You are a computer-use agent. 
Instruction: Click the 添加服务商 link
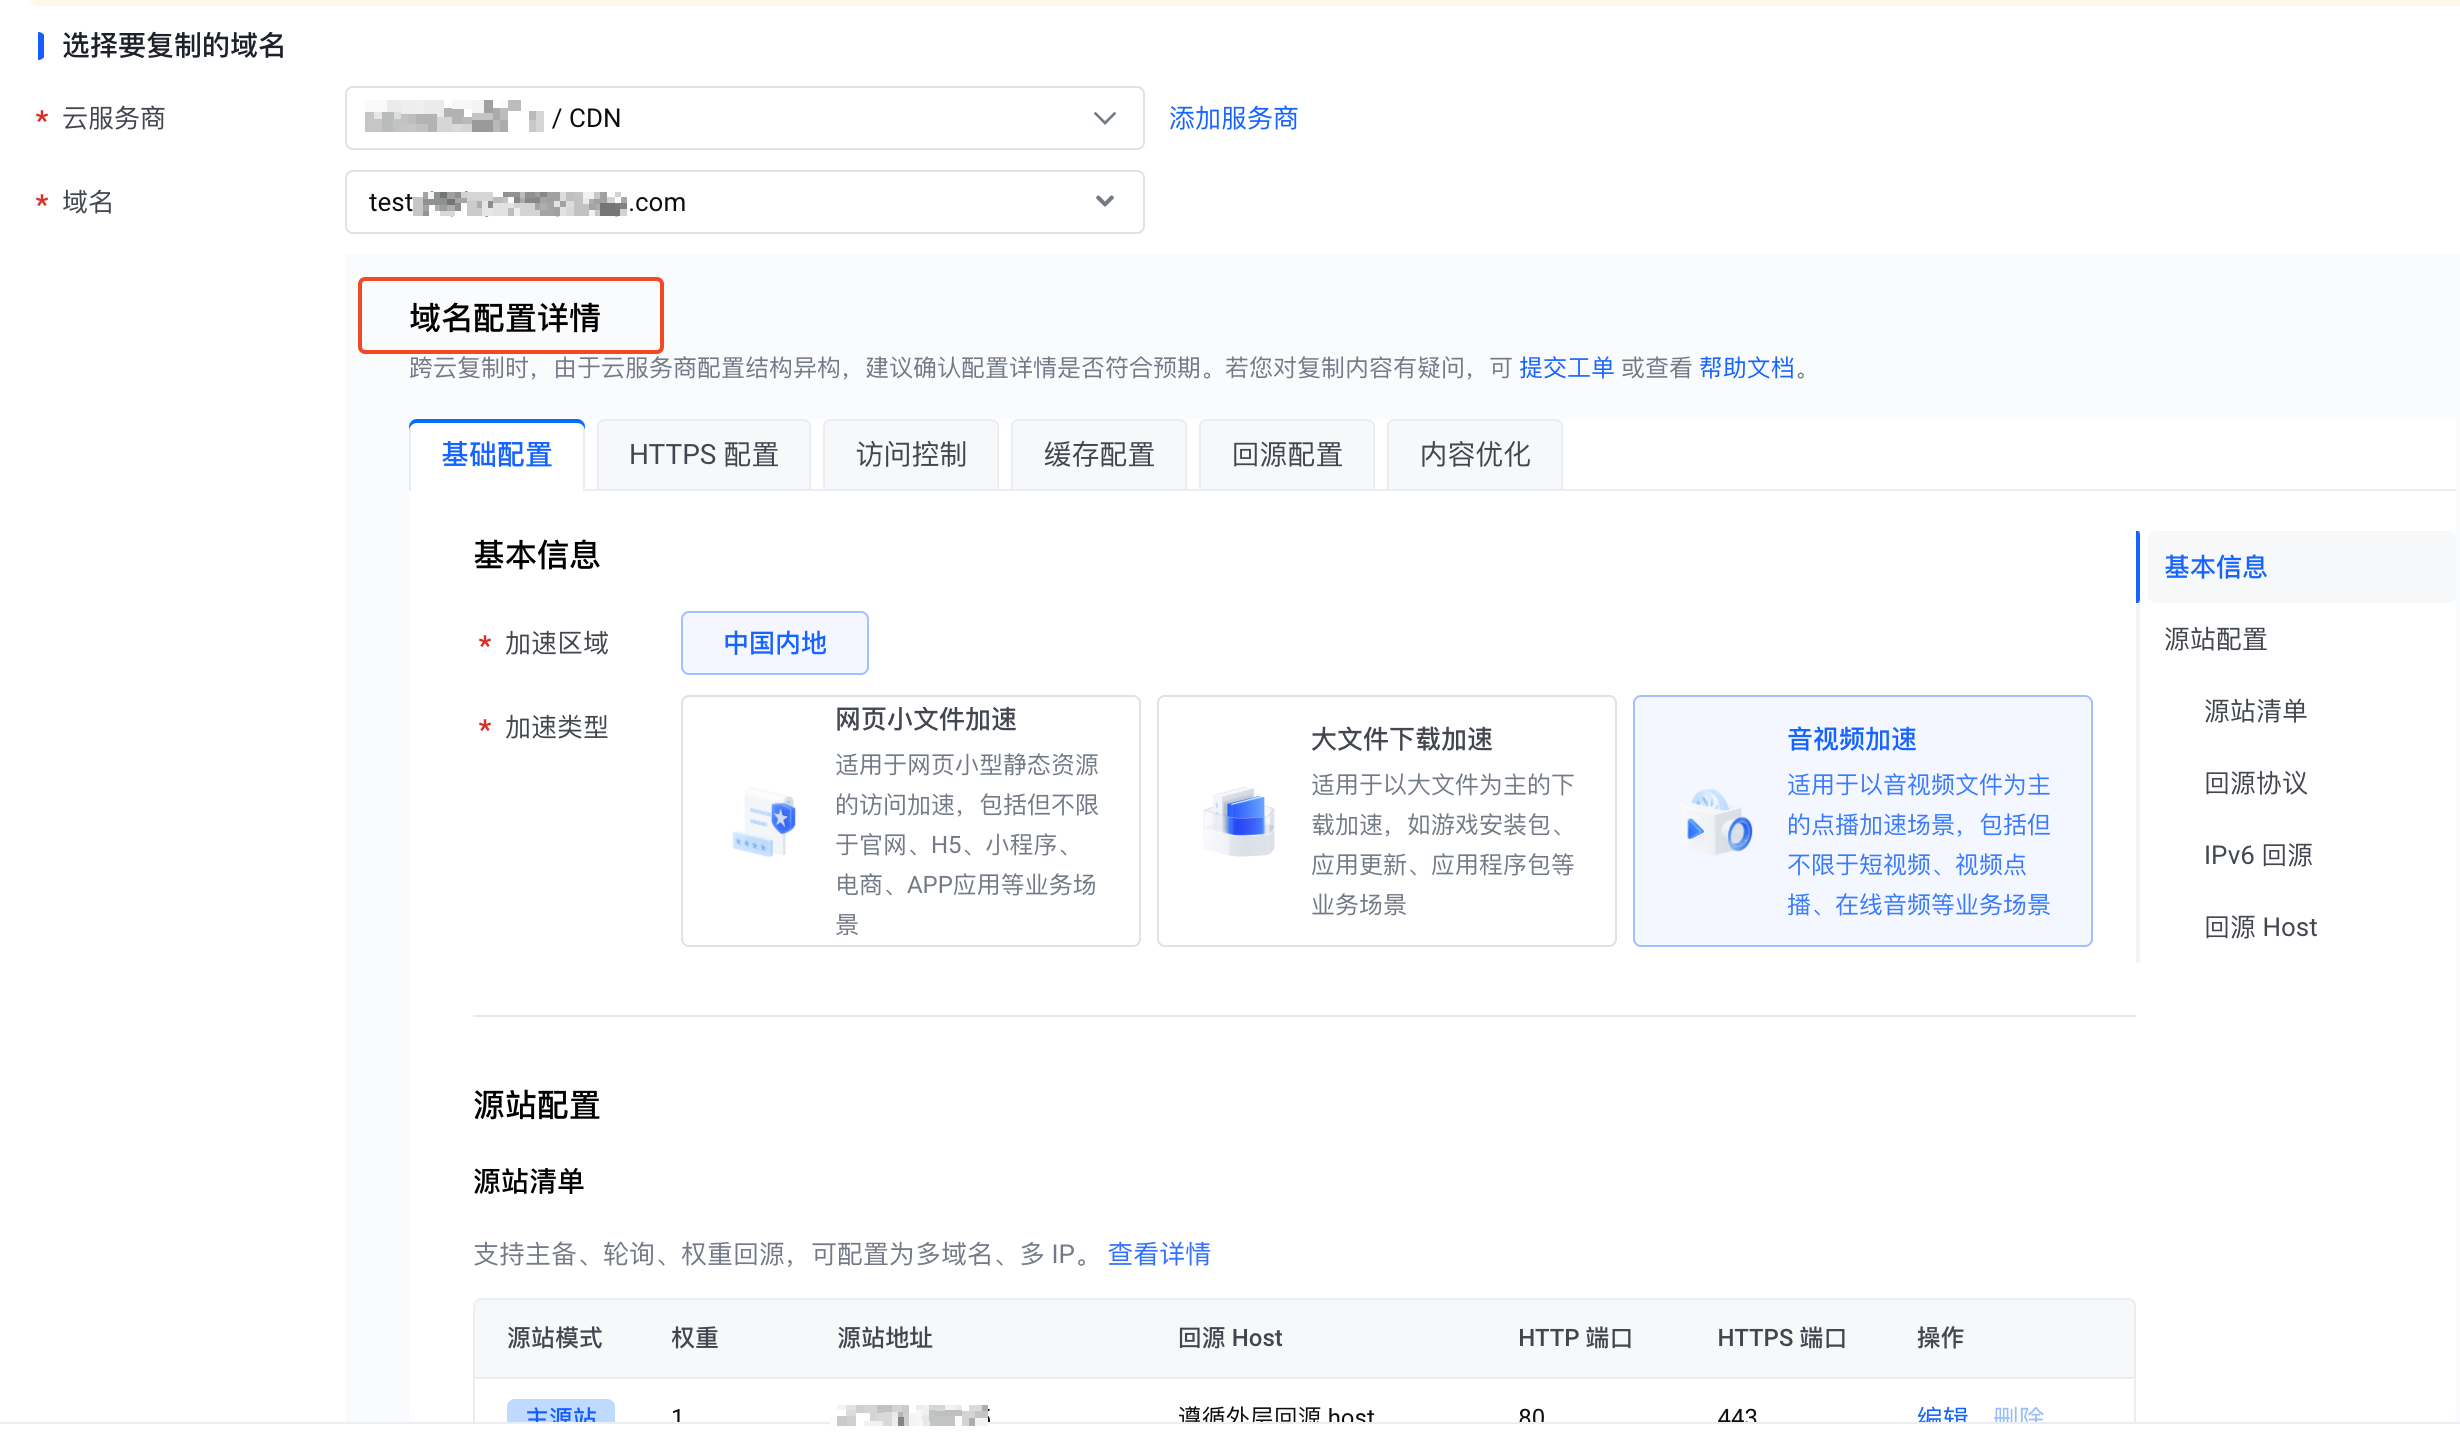click(x=1233, y=118)
